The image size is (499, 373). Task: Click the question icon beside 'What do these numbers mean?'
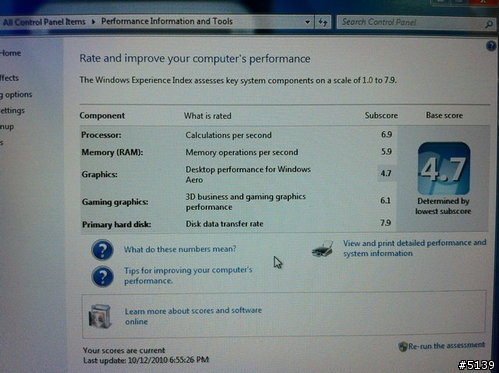[102, 250]
